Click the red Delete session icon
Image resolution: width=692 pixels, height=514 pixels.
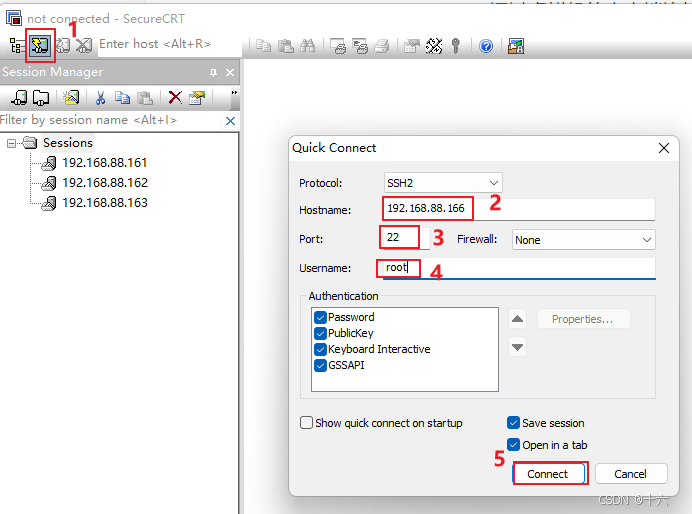(x=175, y=98)
